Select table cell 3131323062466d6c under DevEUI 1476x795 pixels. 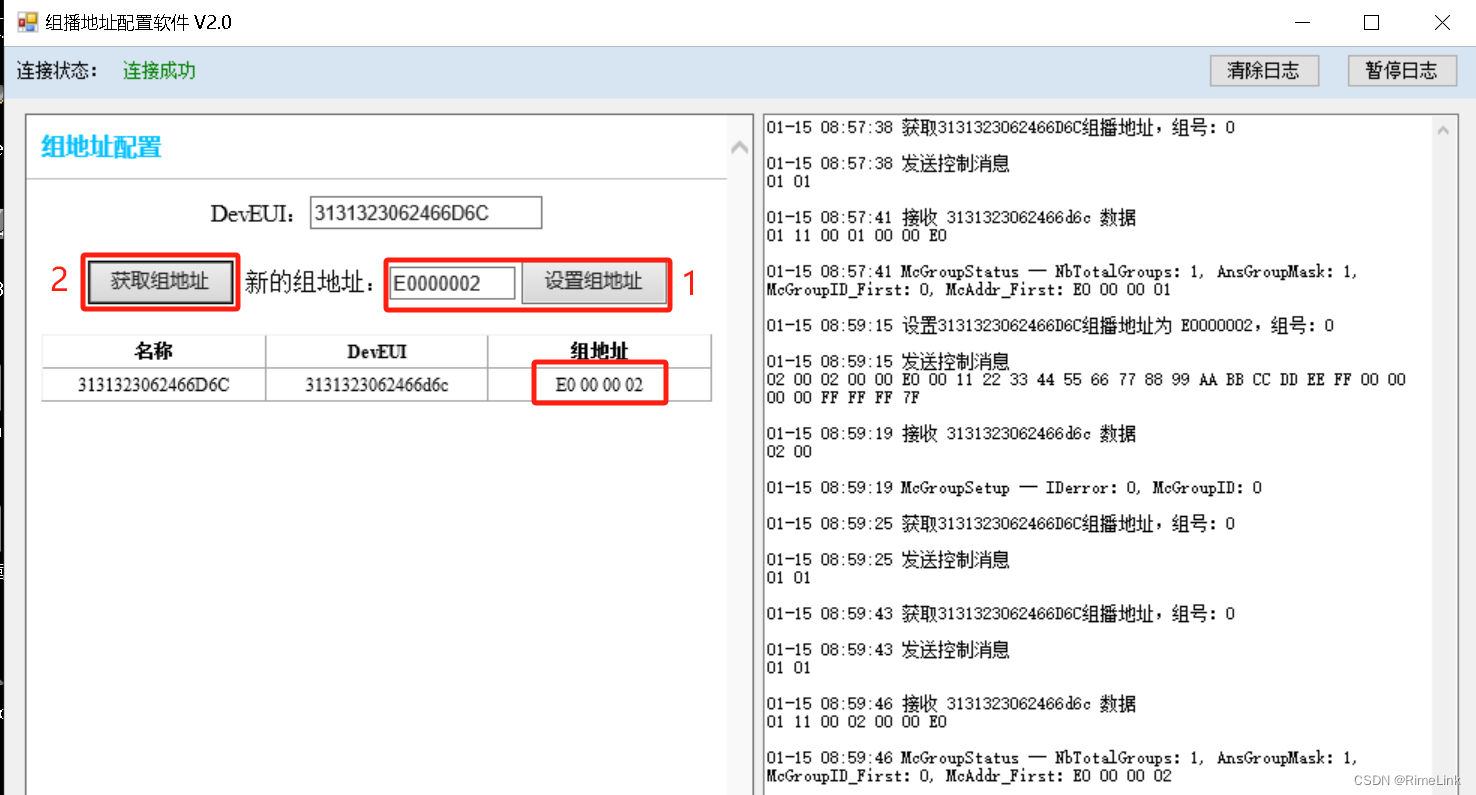pos(377,385)
